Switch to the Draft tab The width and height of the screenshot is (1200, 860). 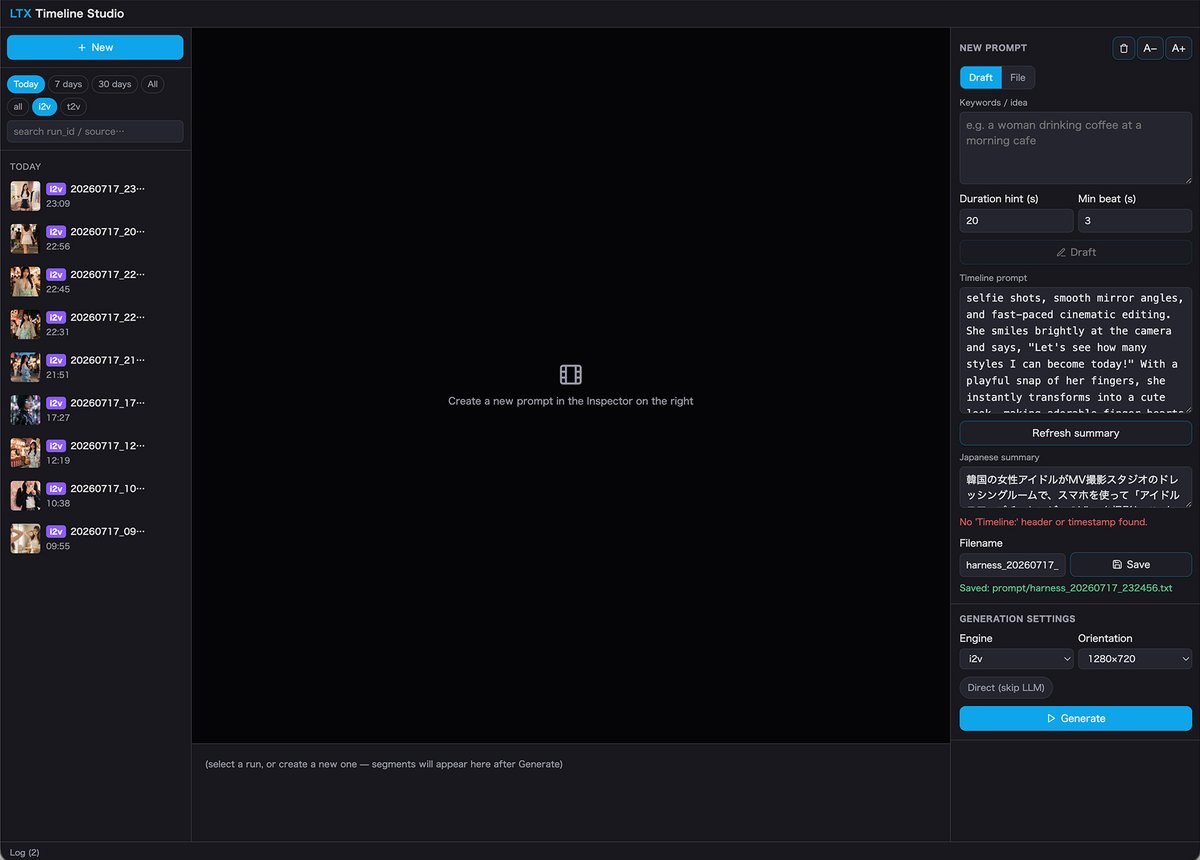[x=981, y=78]
